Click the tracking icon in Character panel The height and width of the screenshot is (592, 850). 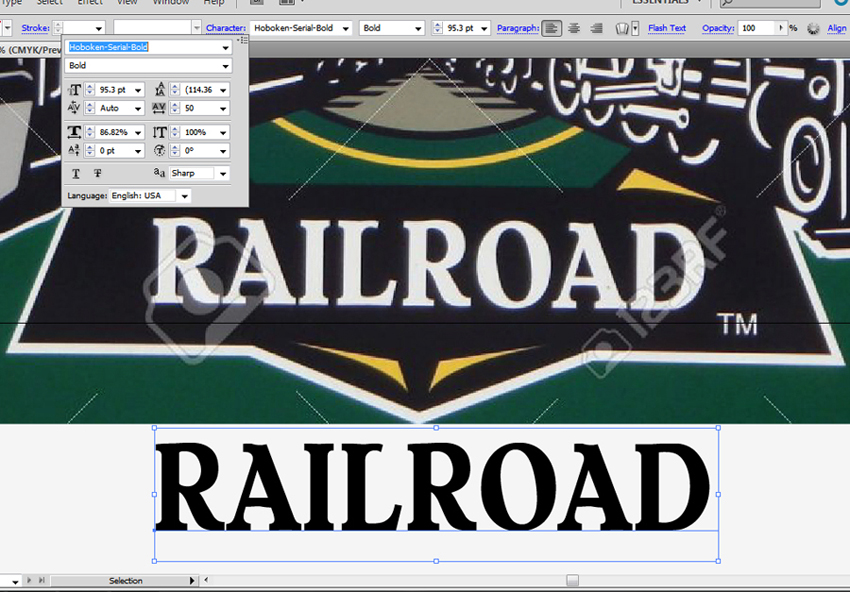[x=159, y=108]
